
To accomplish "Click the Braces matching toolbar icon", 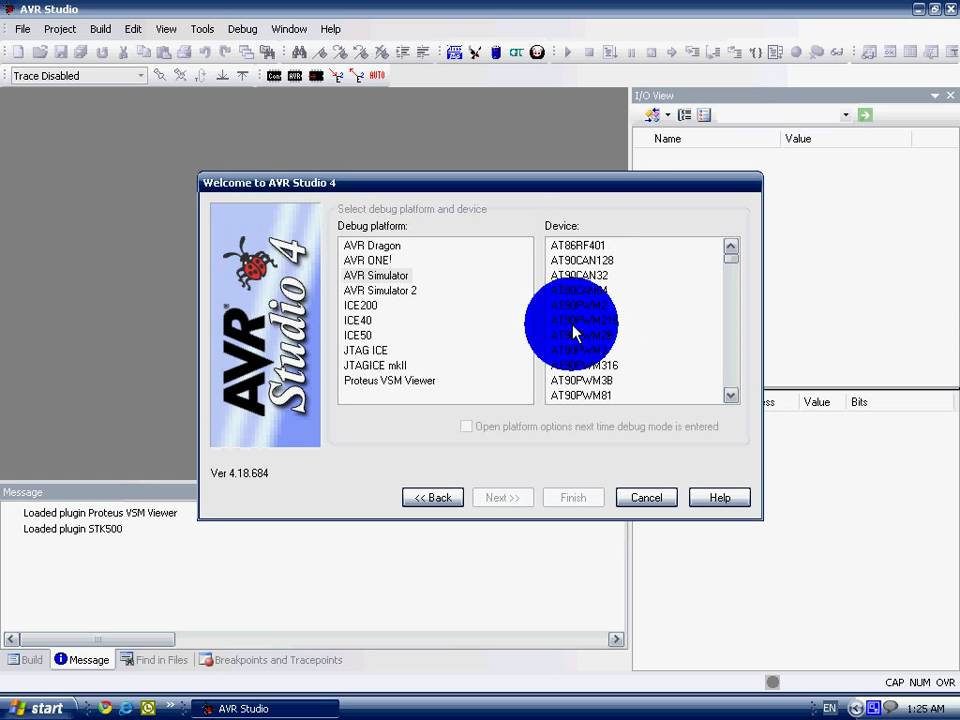I will (755, 52).
